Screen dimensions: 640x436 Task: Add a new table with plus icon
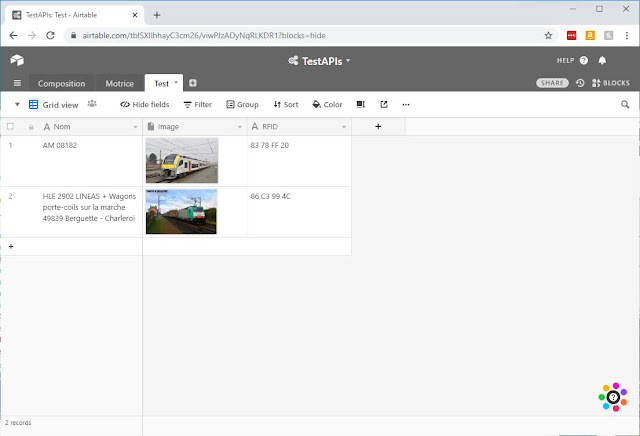(193, 83)
